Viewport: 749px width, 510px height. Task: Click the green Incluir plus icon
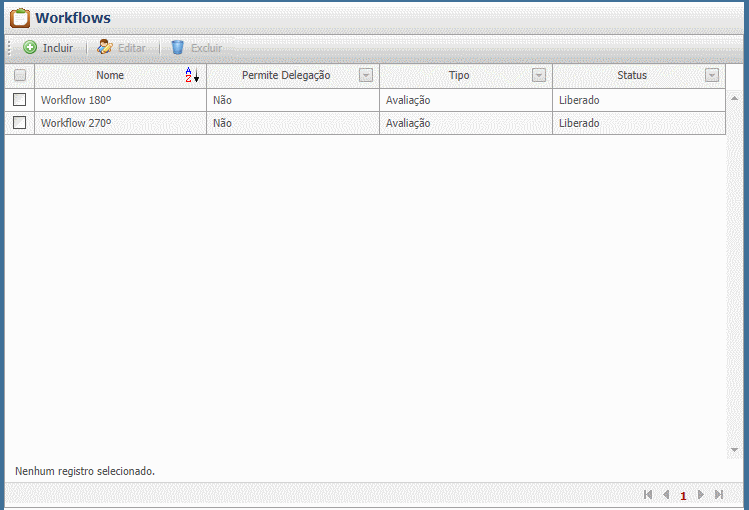click(30, 47)
